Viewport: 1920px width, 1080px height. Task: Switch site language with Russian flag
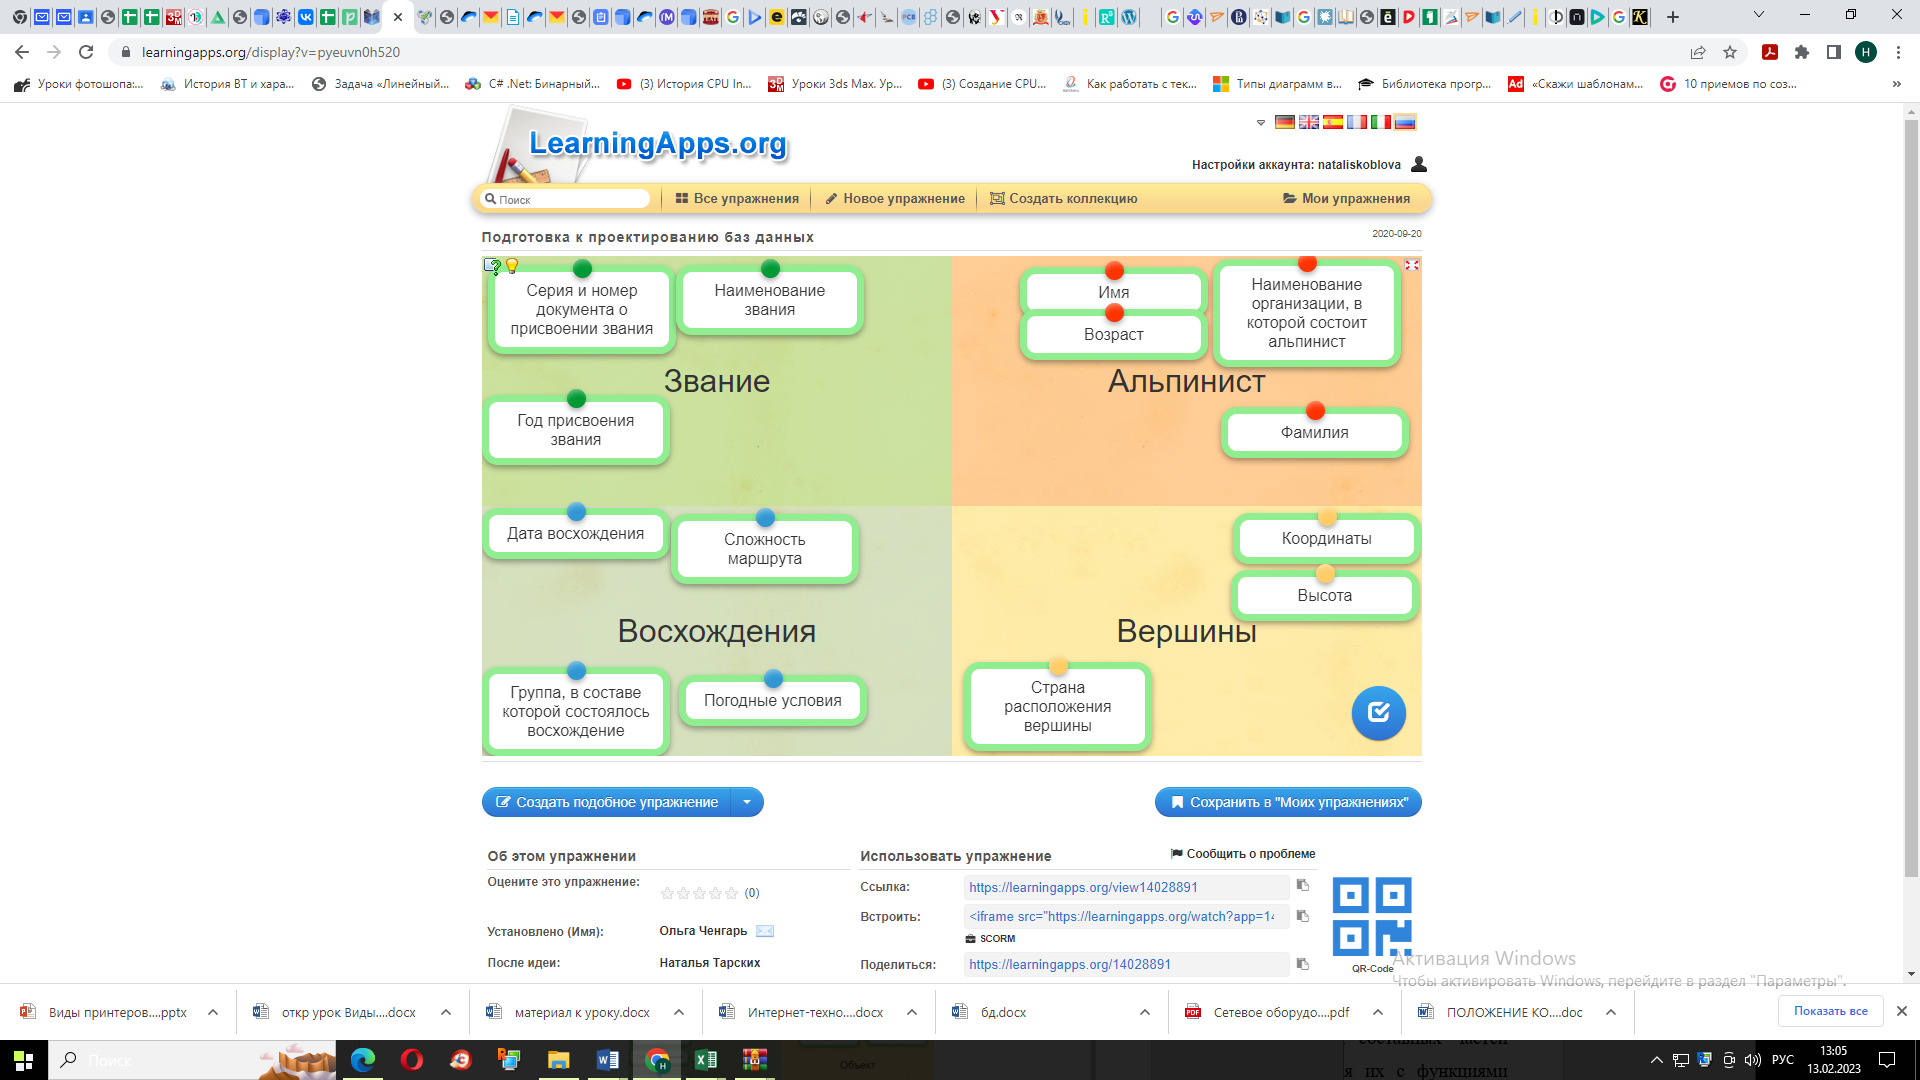coord(1405,122)
